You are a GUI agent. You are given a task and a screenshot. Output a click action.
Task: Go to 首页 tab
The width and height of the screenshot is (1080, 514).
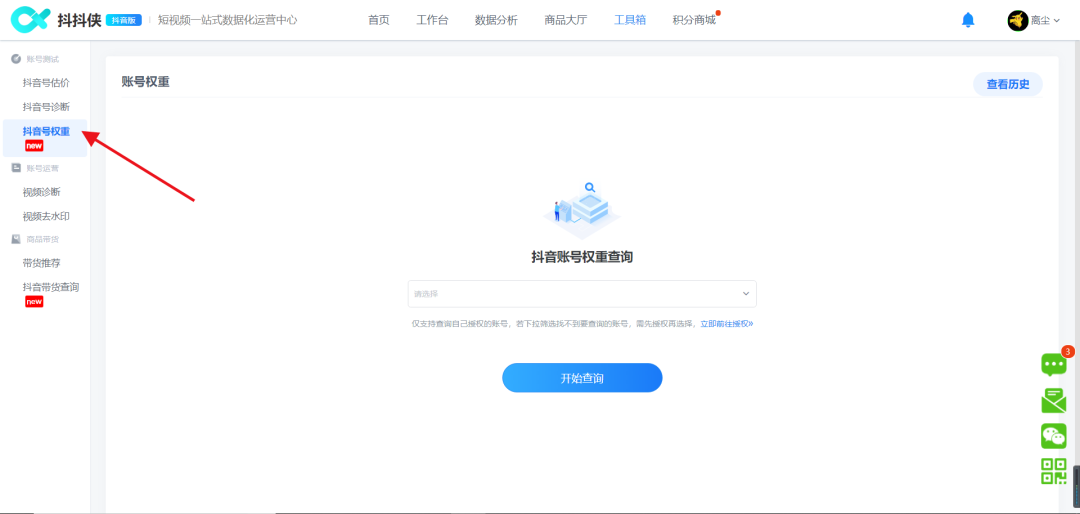378,20
